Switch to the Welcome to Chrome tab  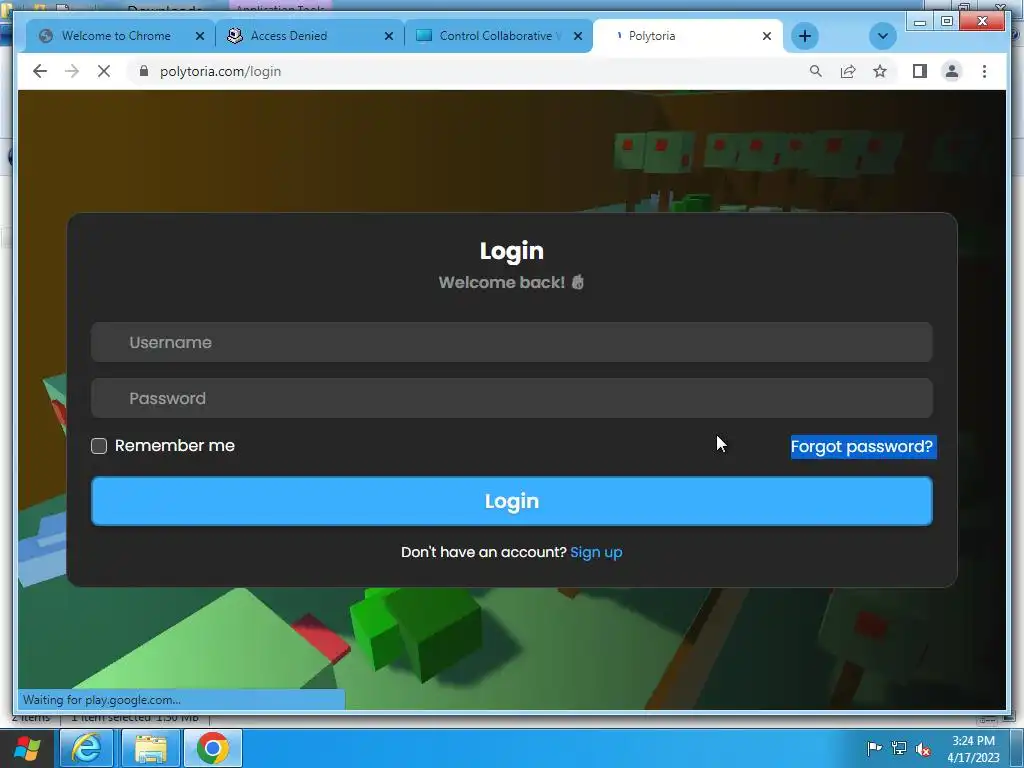coord(116,36)
